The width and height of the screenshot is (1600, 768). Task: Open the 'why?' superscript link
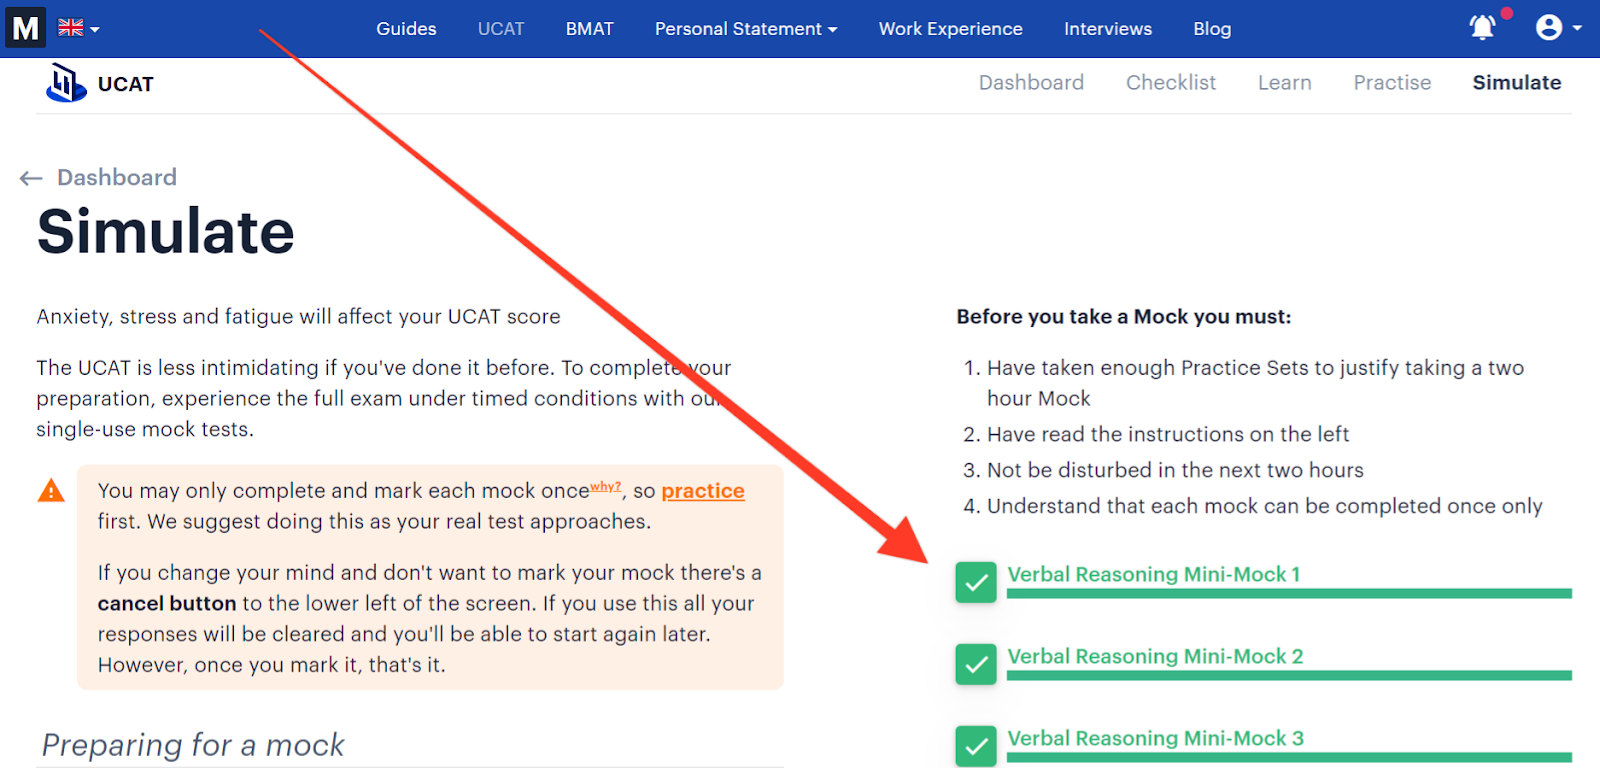click(x=605, y=486)
